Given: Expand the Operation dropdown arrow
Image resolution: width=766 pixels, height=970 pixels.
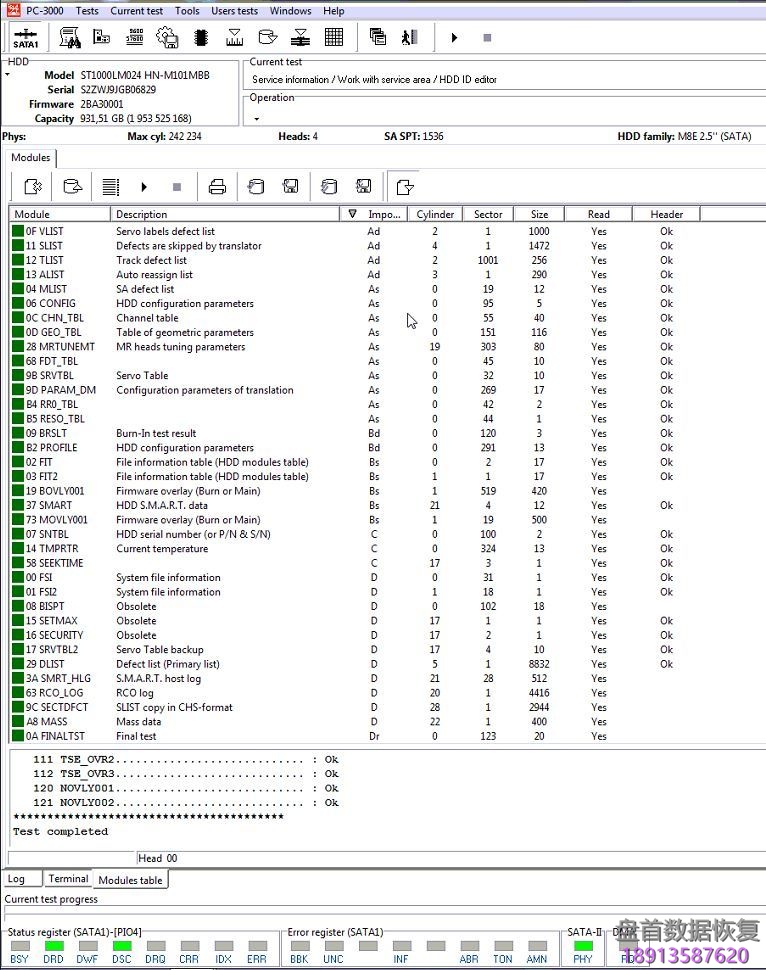Looking at the screenshot, I should (x=256, y=118).
